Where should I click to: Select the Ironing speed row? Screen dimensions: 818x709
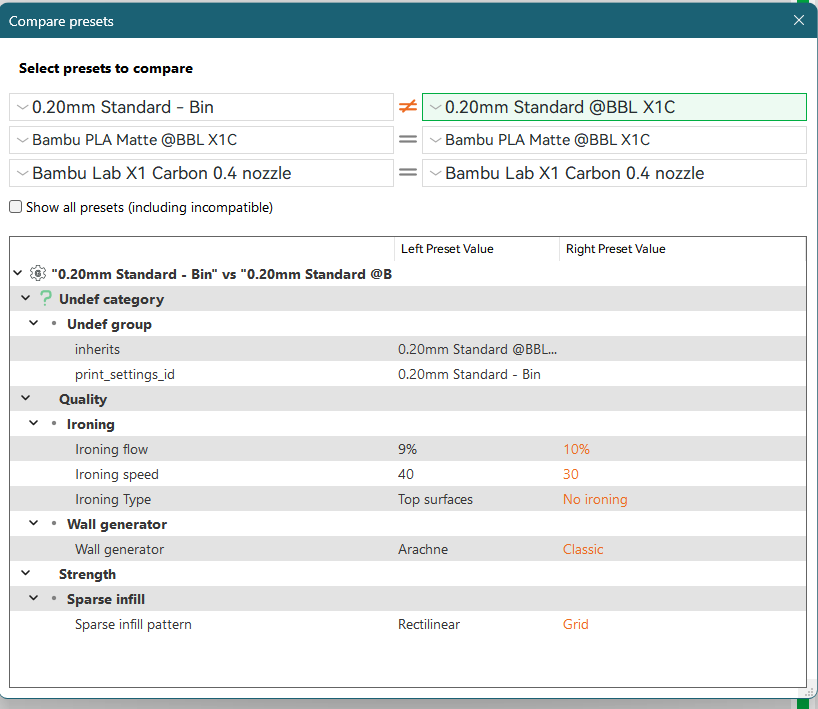pyautogui.click(x=408, y=474)
